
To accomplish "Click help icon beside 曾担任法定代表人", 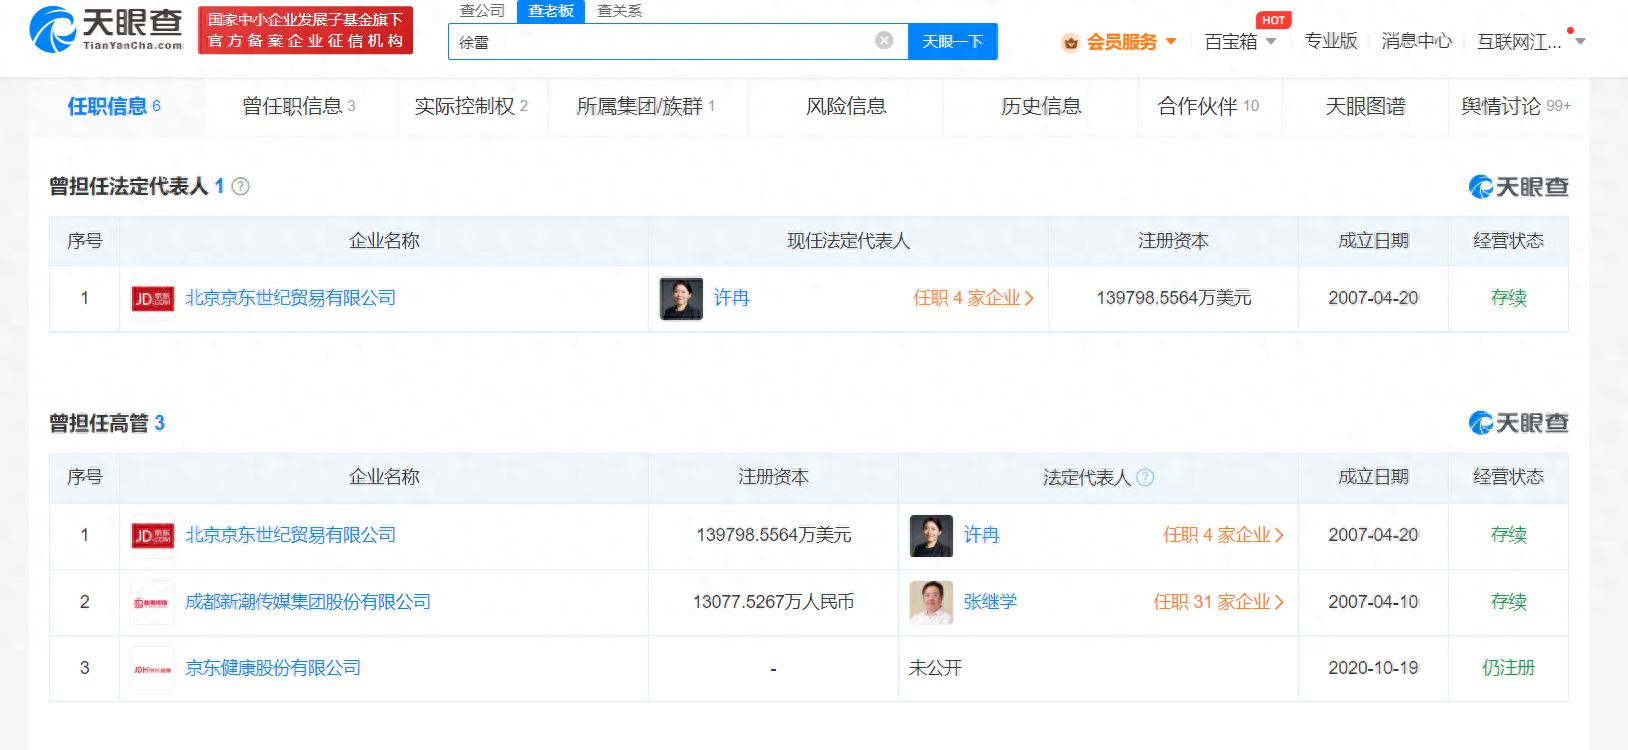I will pos(241,186).
